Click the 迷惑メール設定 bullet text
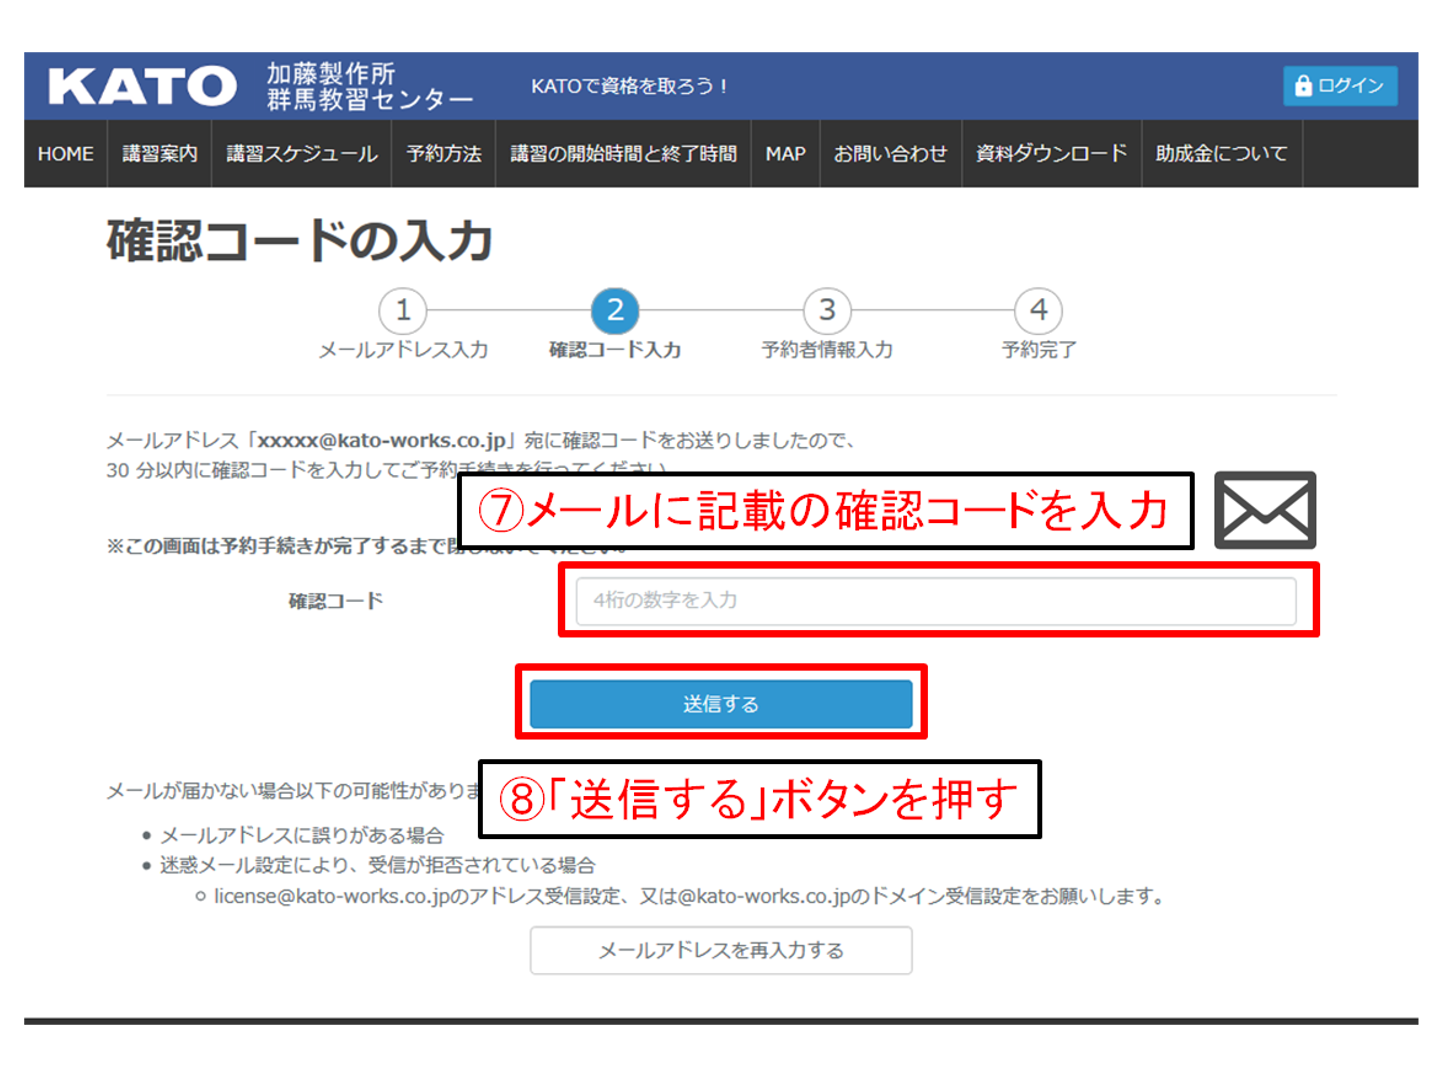 (378, 865)
